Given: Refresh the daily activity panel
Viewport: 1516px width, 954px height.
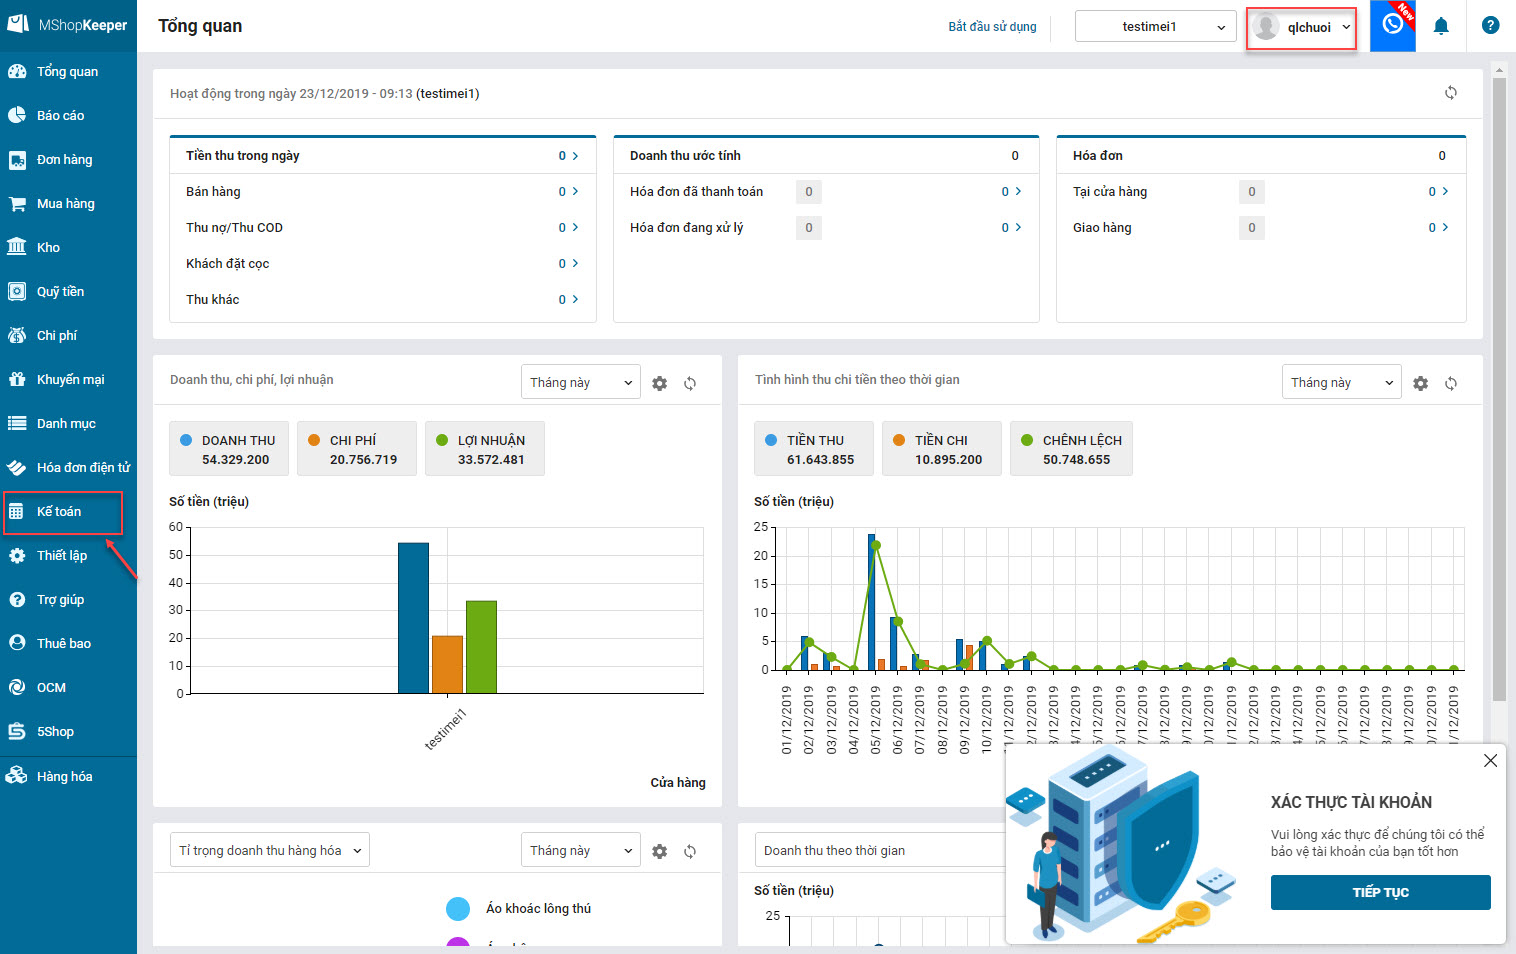Looking at the screenshot, I should coord(1450,93).
